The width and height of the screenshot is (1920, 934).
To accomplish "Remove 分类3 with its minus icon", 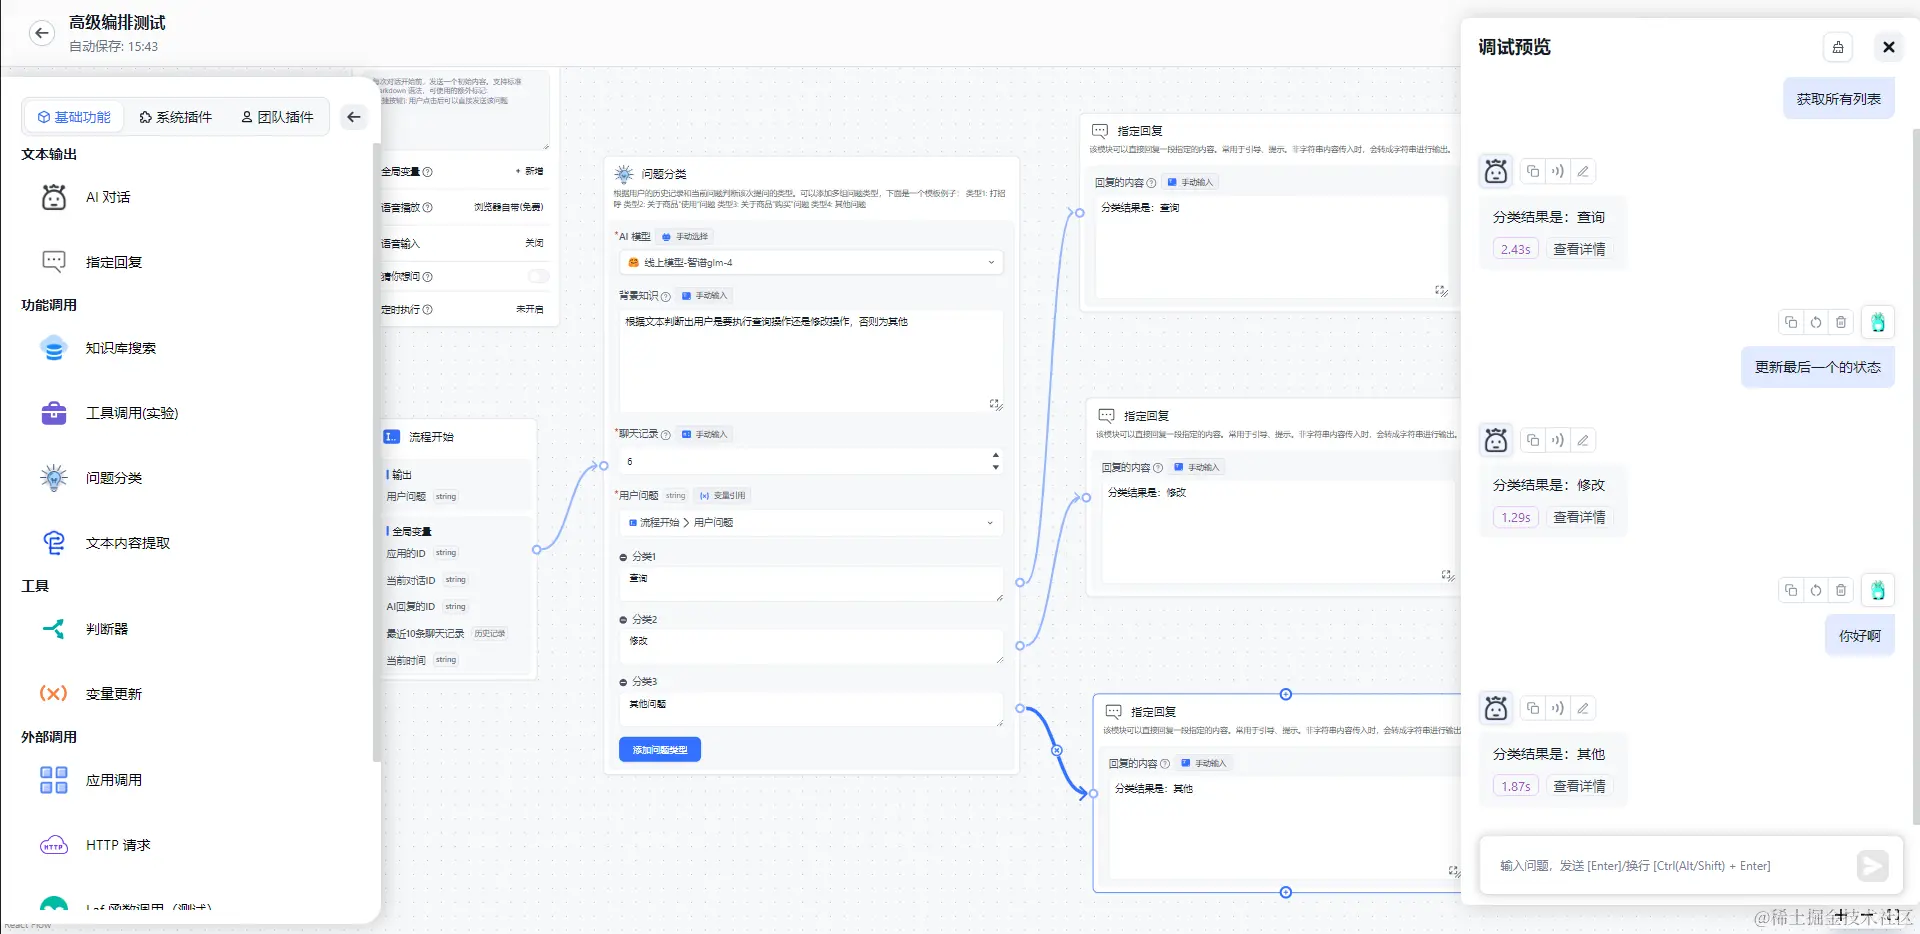I will (x=623, y=682).
